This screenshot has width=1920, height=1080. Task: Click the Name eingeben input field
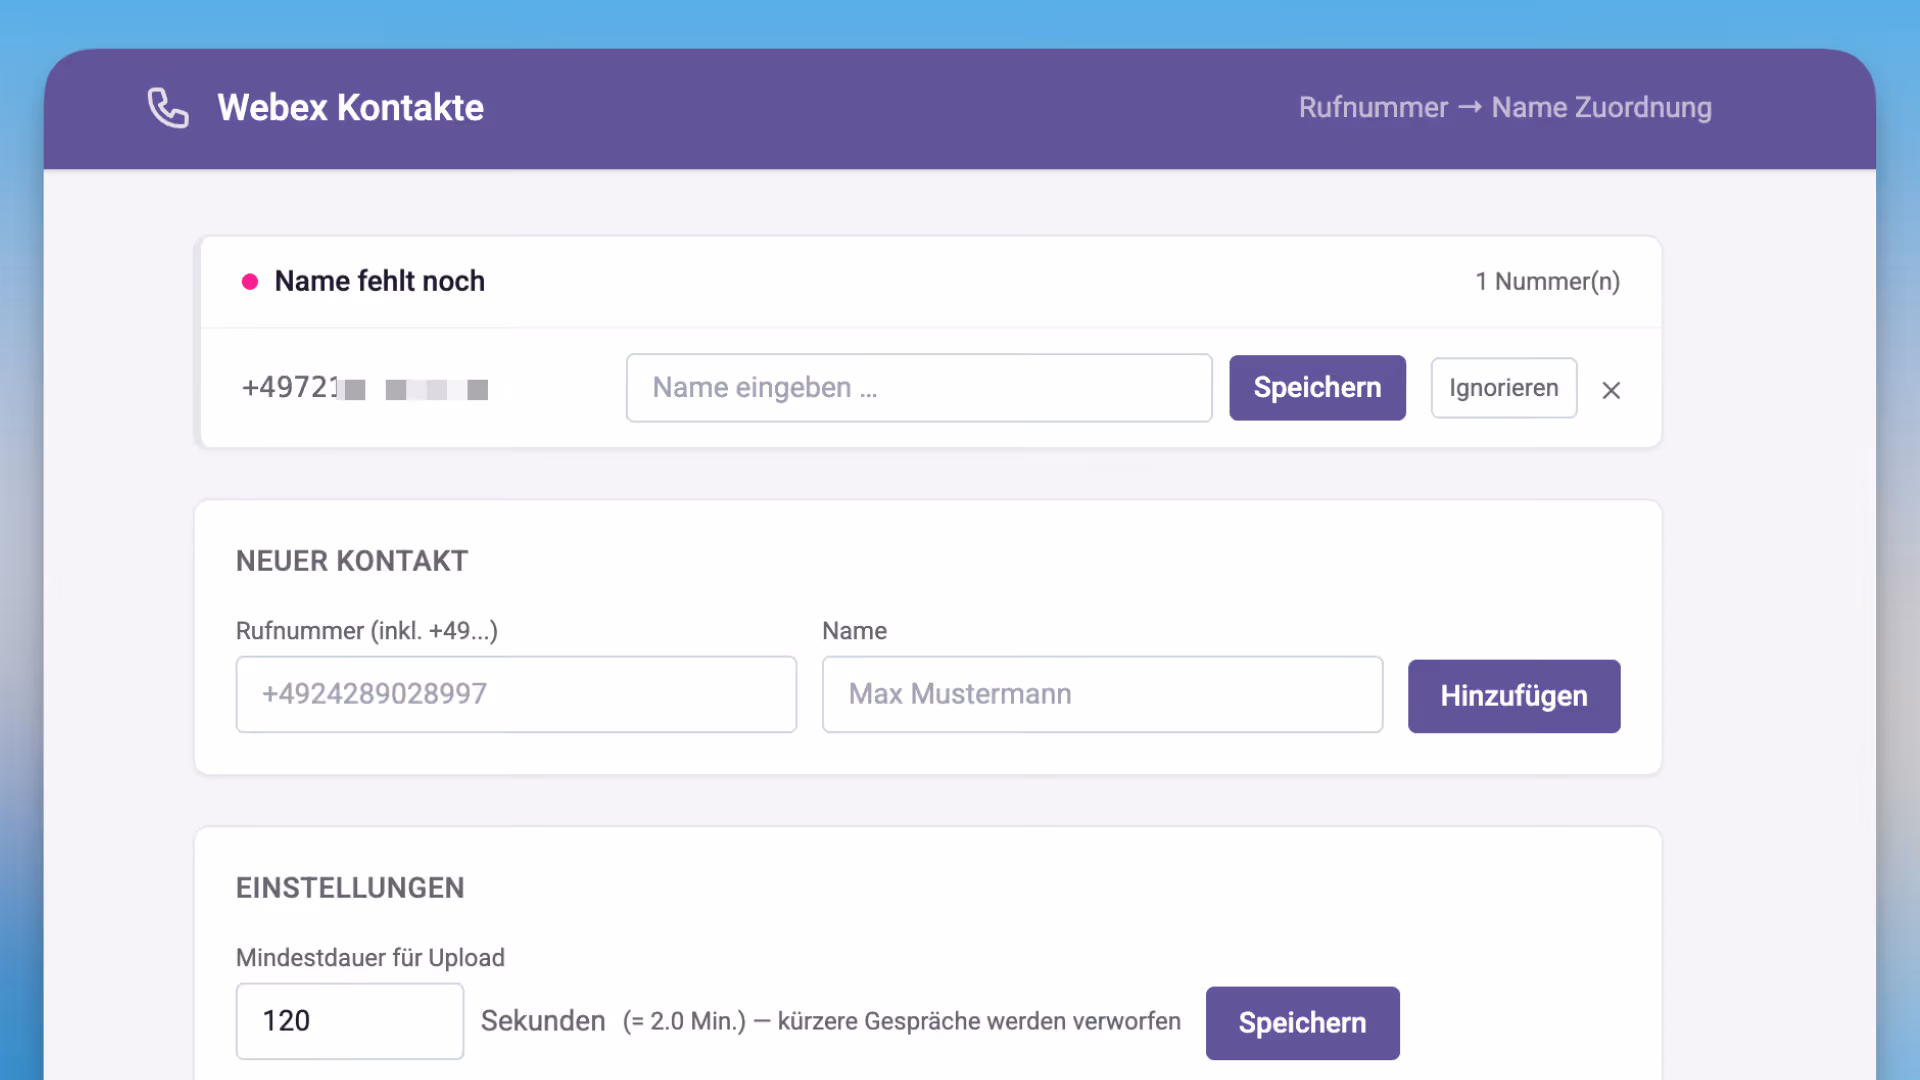(918, 388)
